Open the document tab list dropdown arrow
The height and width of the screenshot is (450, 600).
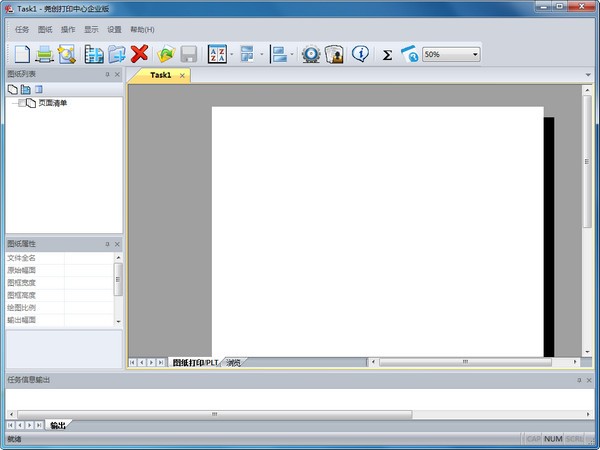pos(587,75)
